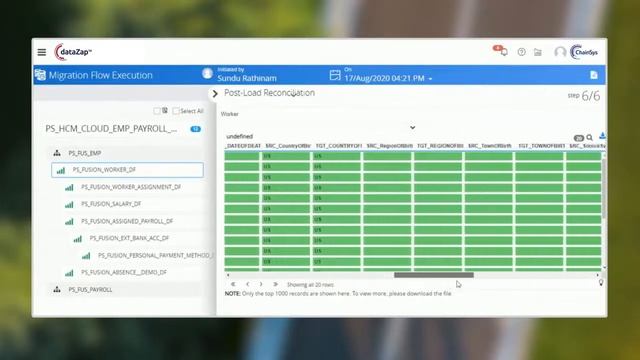The image size is (640, 360).
Task: Click the bar icon beside PS_FUSION_WORKER_ASSIGNMENT_DF
Action: (x=69, y=187)
